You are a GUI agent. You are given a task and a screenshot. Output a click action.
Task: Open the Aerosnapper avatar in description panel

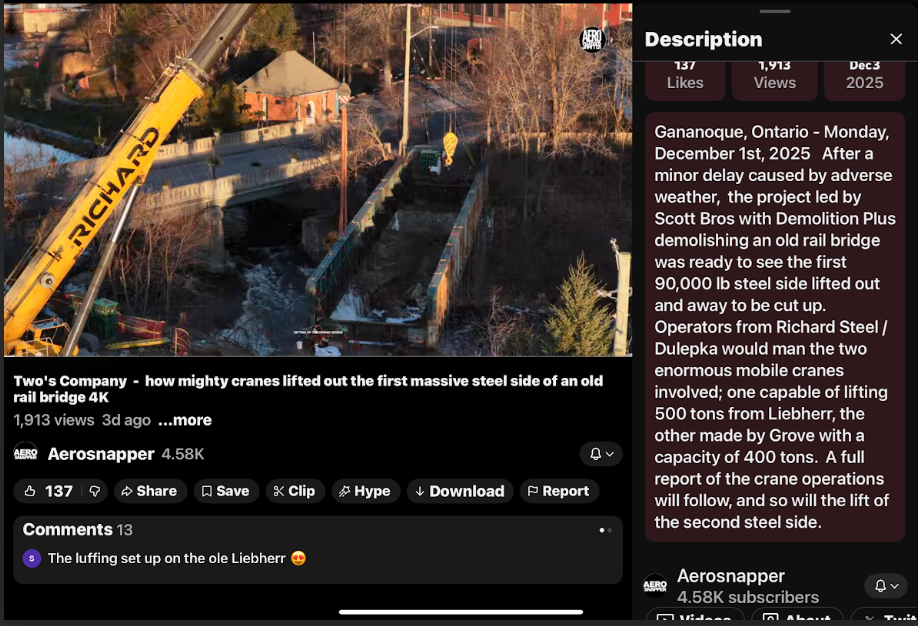pos(655,585)
